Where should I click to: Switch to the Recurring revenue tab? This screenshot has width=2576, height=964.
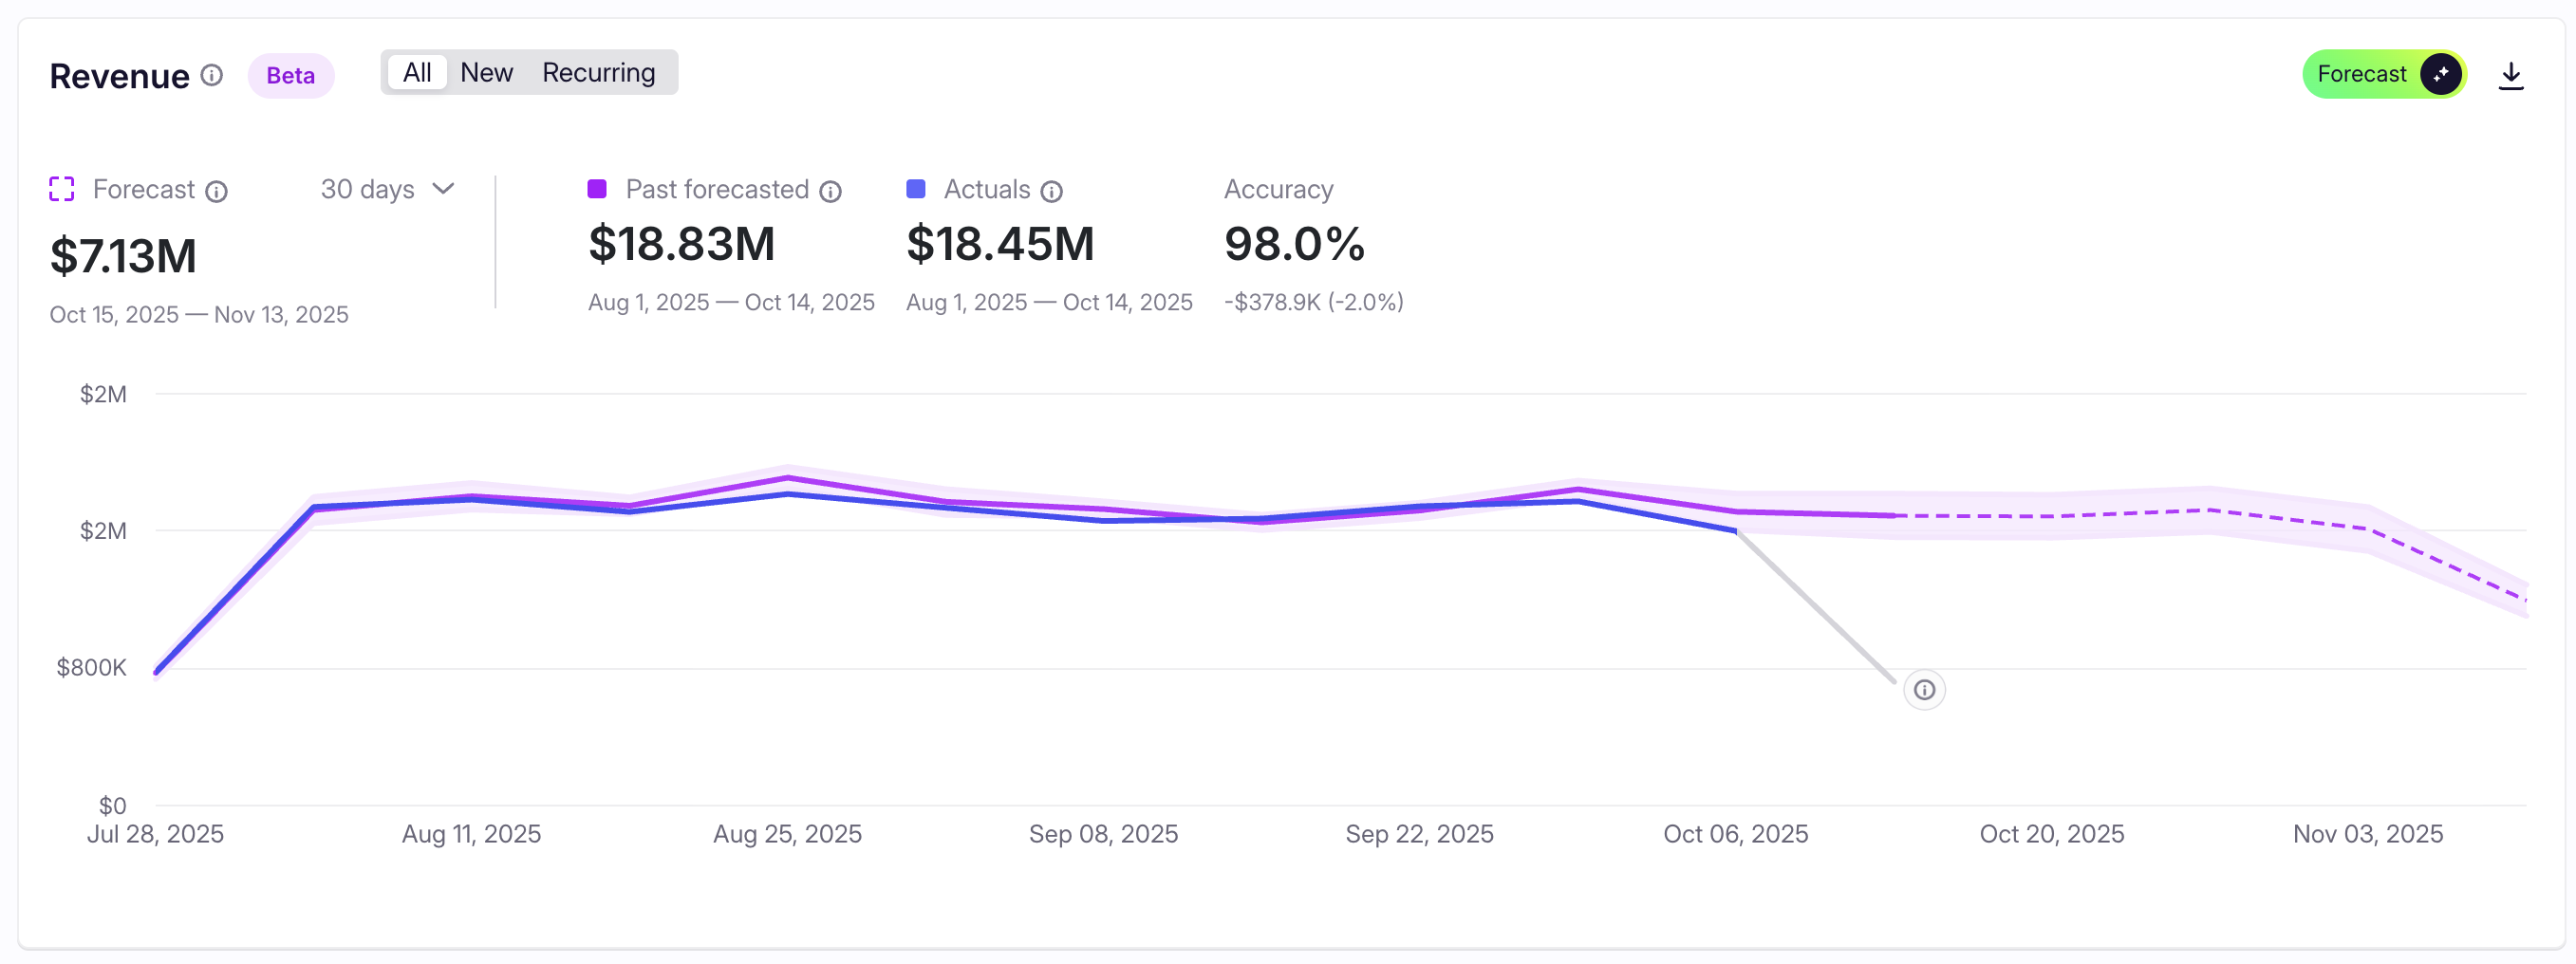coord(598,73)
